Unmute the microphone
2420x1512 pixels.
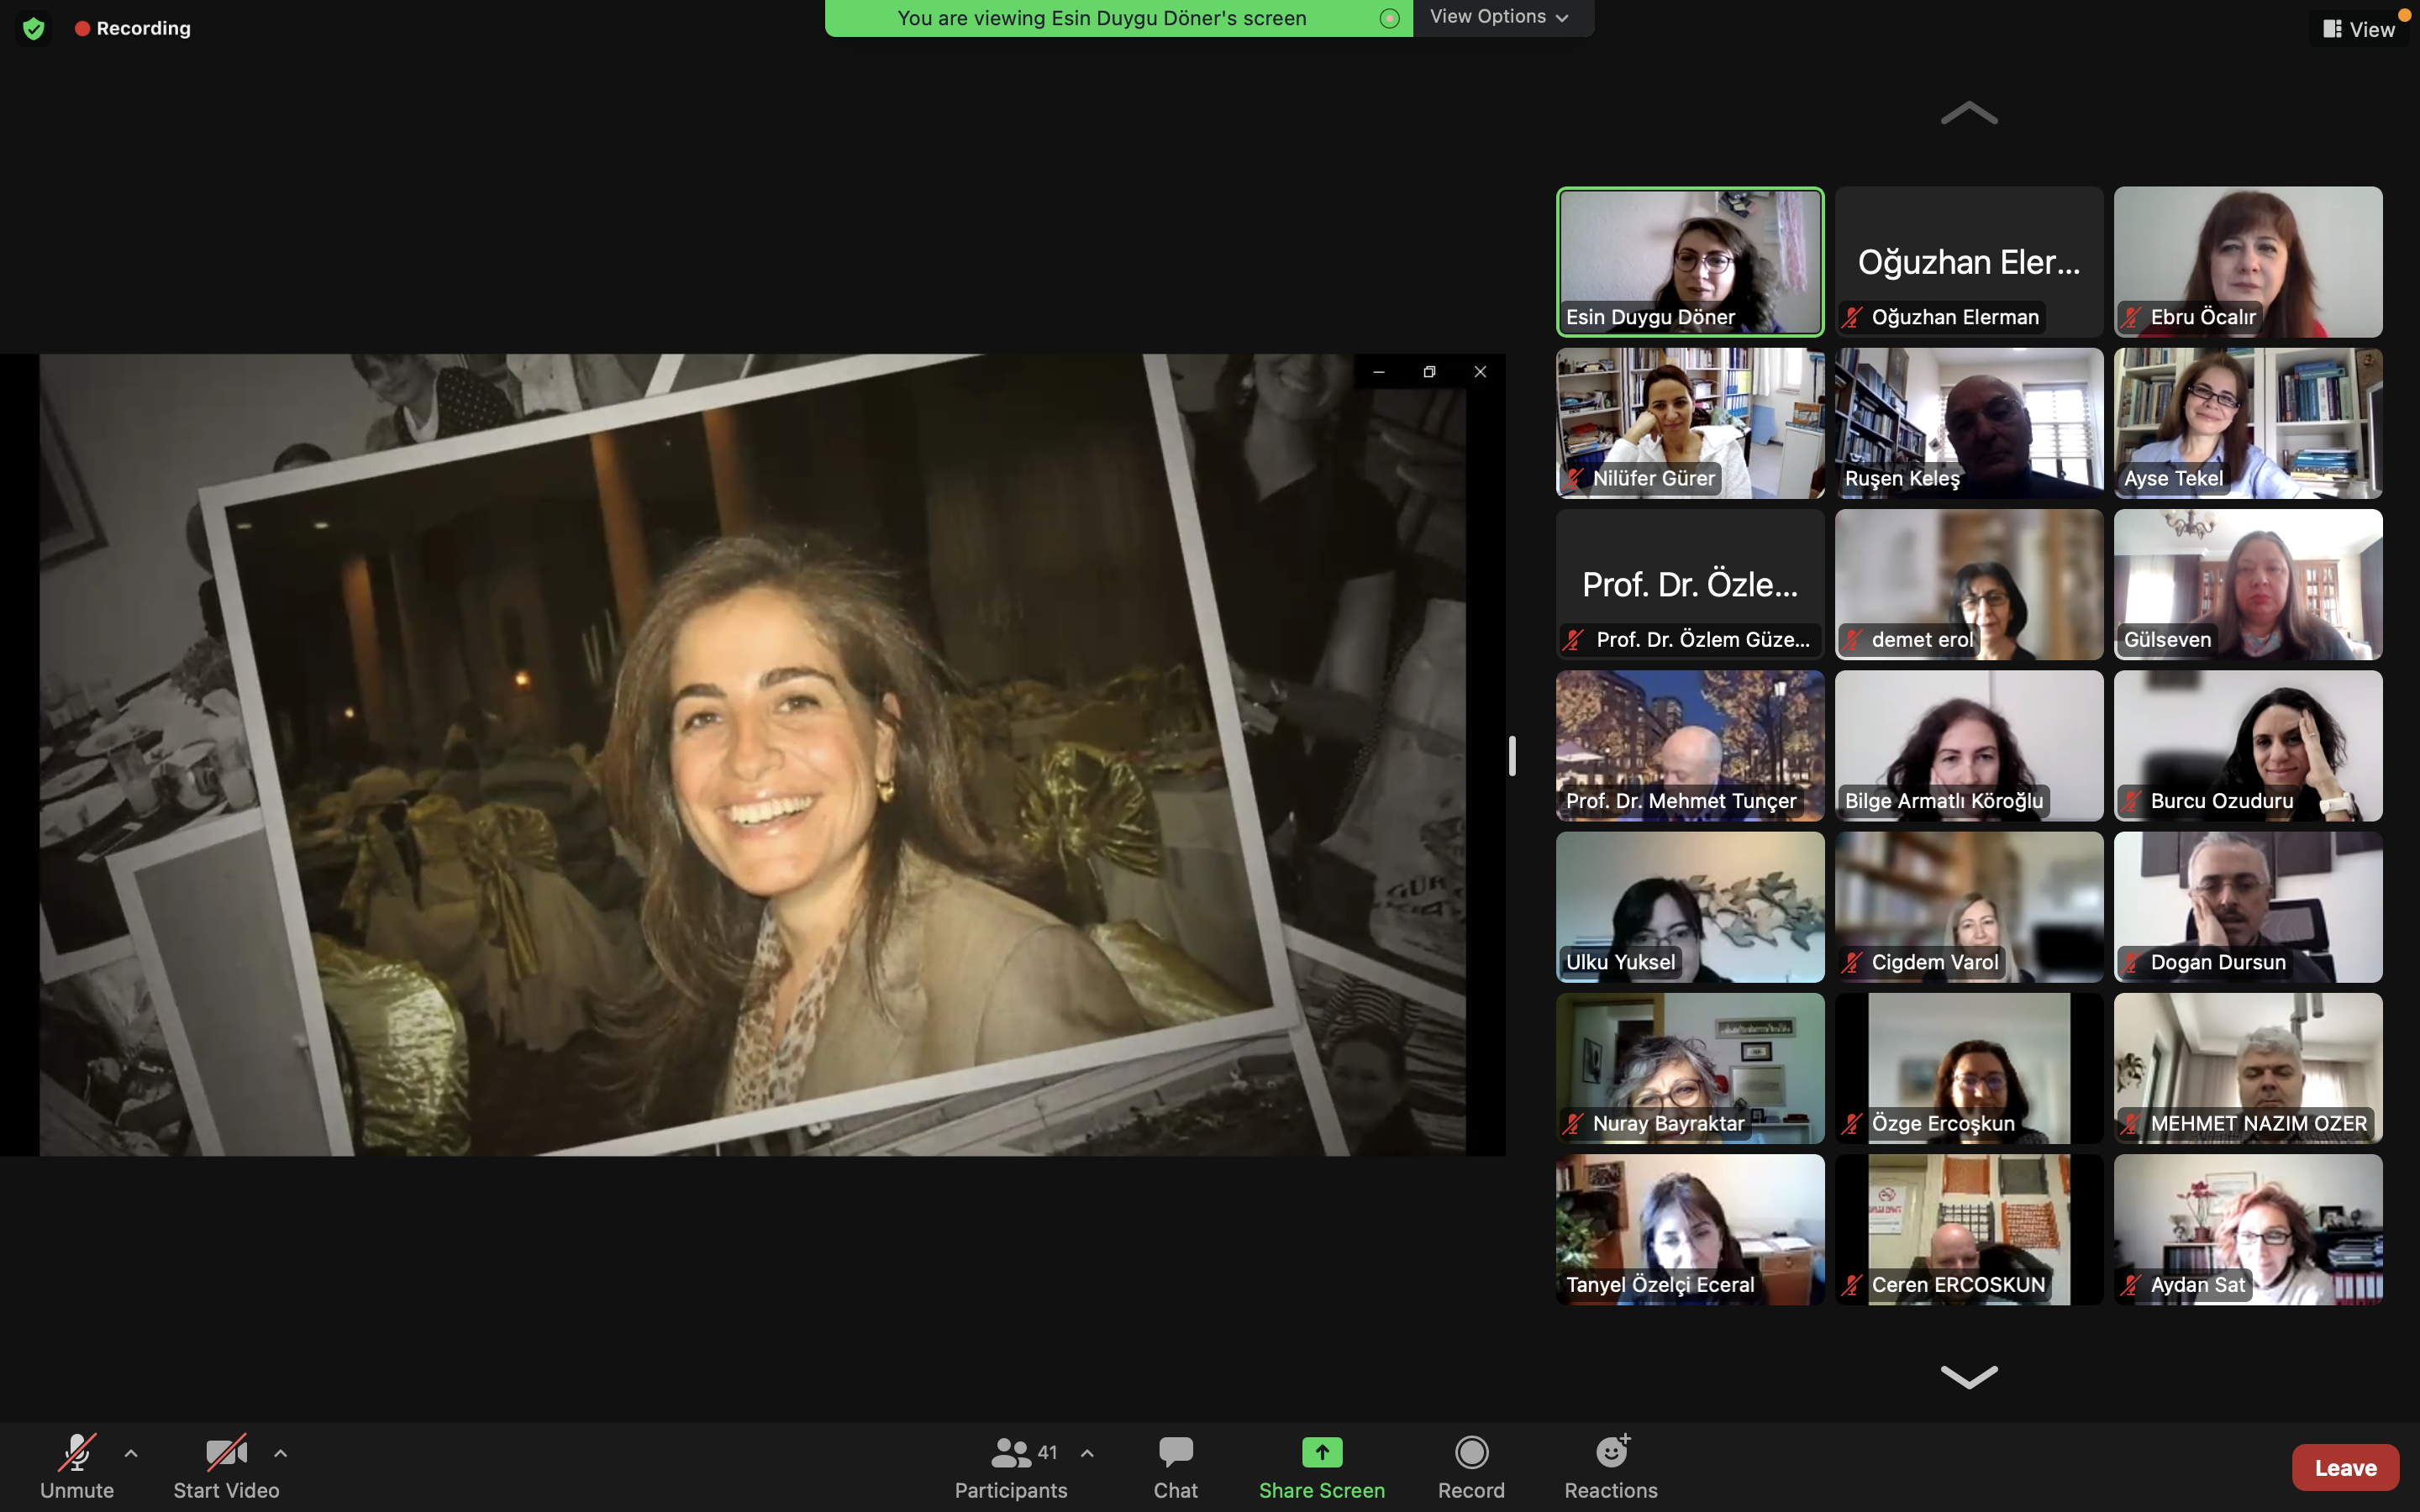pos(77,1467)
